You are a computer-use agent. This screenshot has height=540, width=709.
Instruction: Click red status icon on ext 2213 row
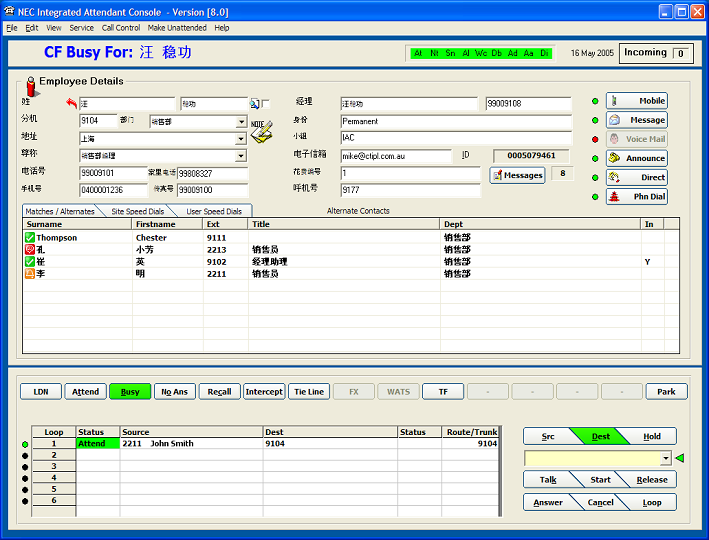point(30,249)
